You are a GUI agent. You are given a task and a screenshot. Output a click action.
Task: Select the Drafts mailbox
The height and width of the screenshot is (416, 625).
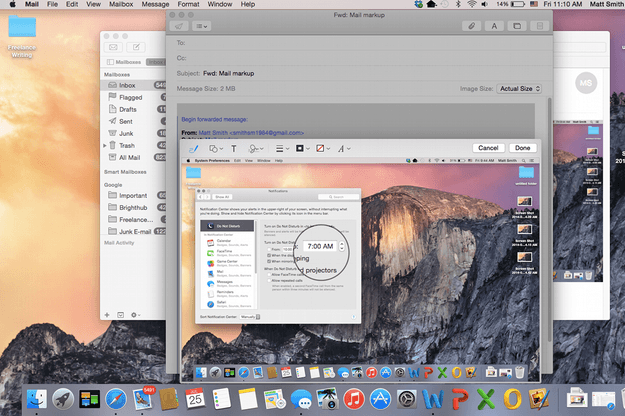coord(134,109)
